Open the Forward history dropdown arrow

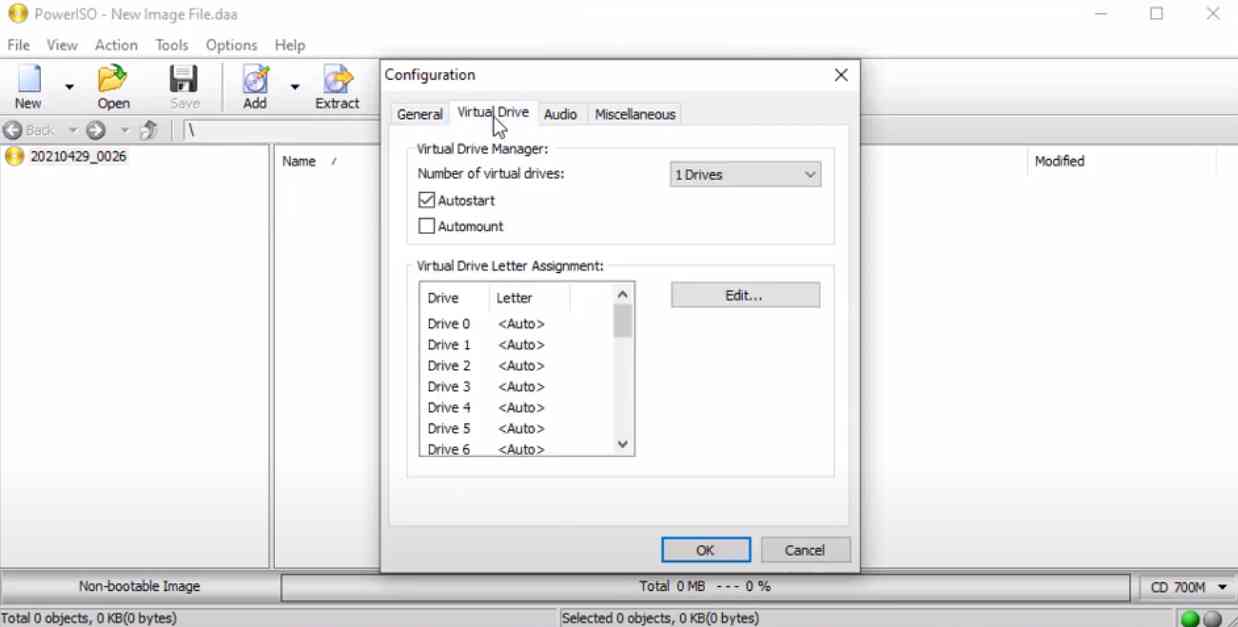point(125,130)
